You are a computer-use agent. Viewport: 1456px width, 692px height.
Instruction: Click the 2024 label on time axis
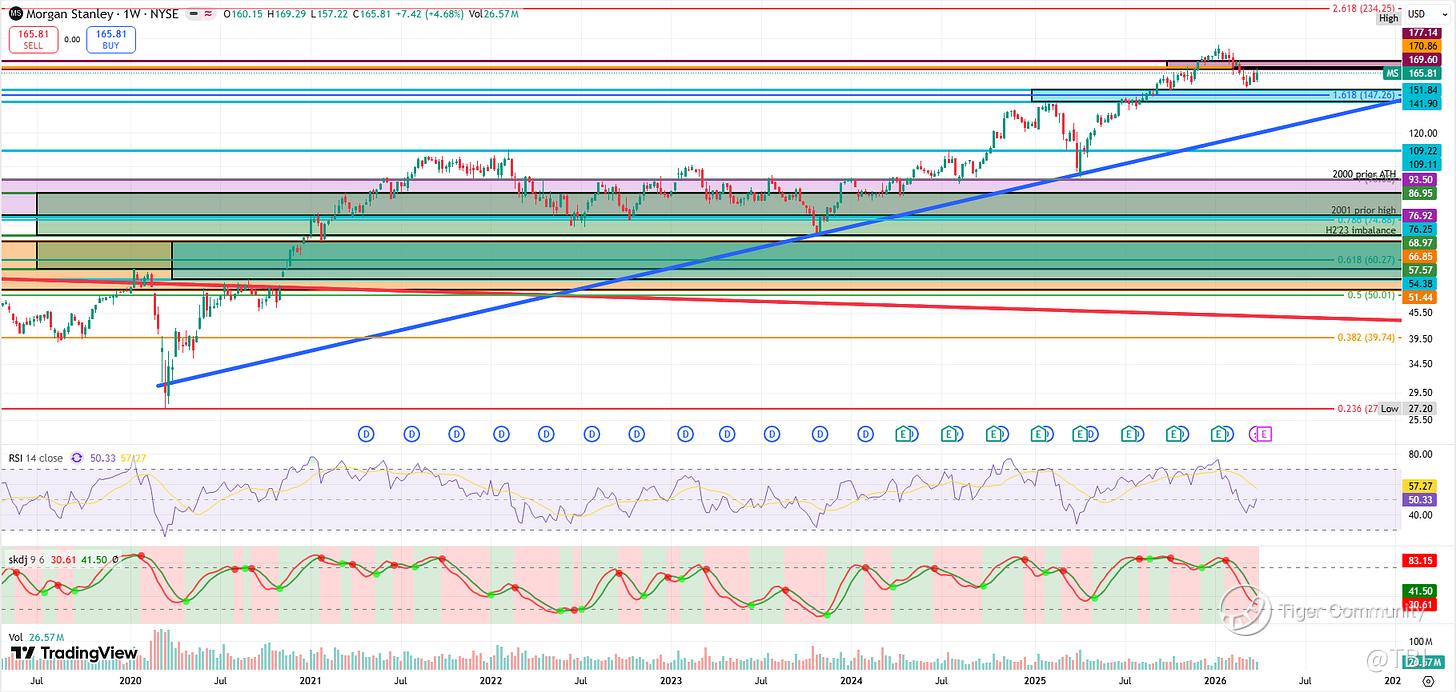click(851, 680)
